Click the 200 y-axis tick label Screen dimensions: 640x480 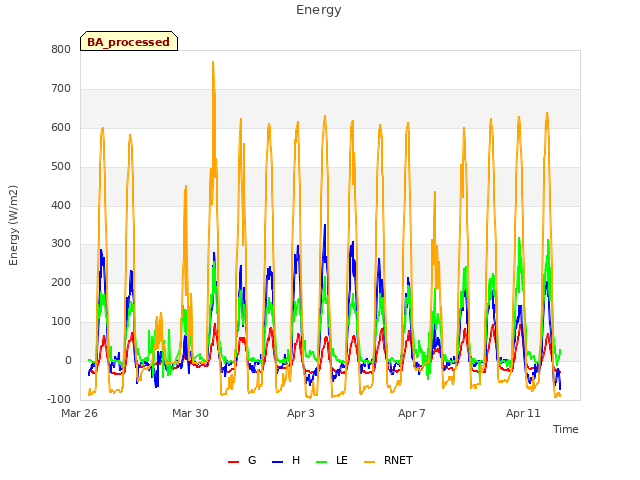tap(61, 282)
